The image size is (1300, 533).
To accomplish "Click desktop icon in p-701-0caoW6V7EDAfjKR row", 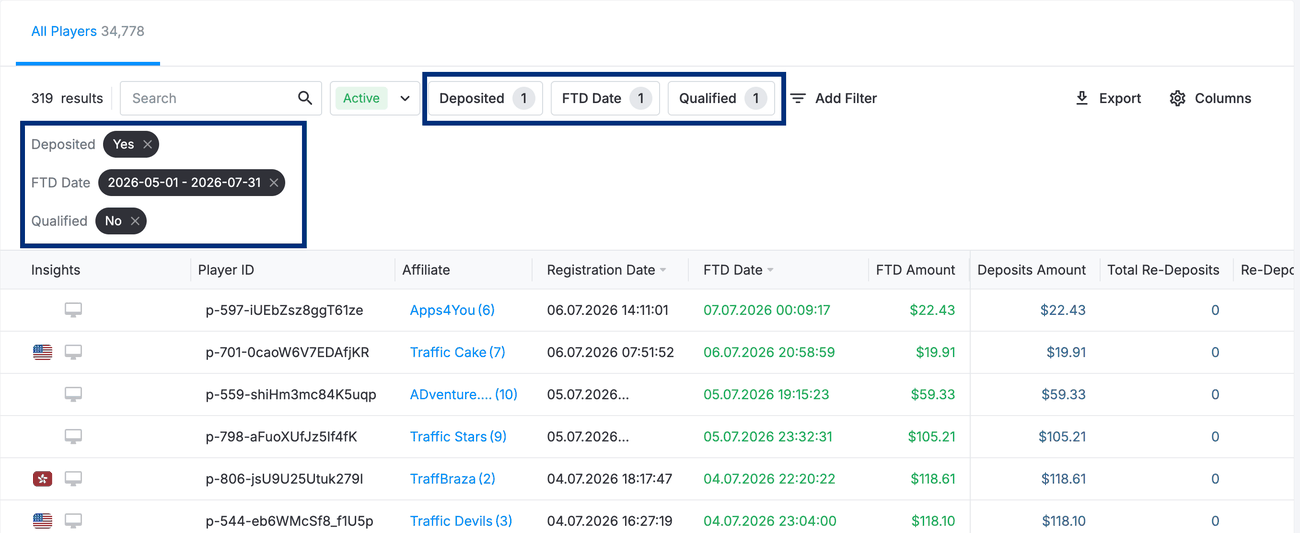I will 73,352.
